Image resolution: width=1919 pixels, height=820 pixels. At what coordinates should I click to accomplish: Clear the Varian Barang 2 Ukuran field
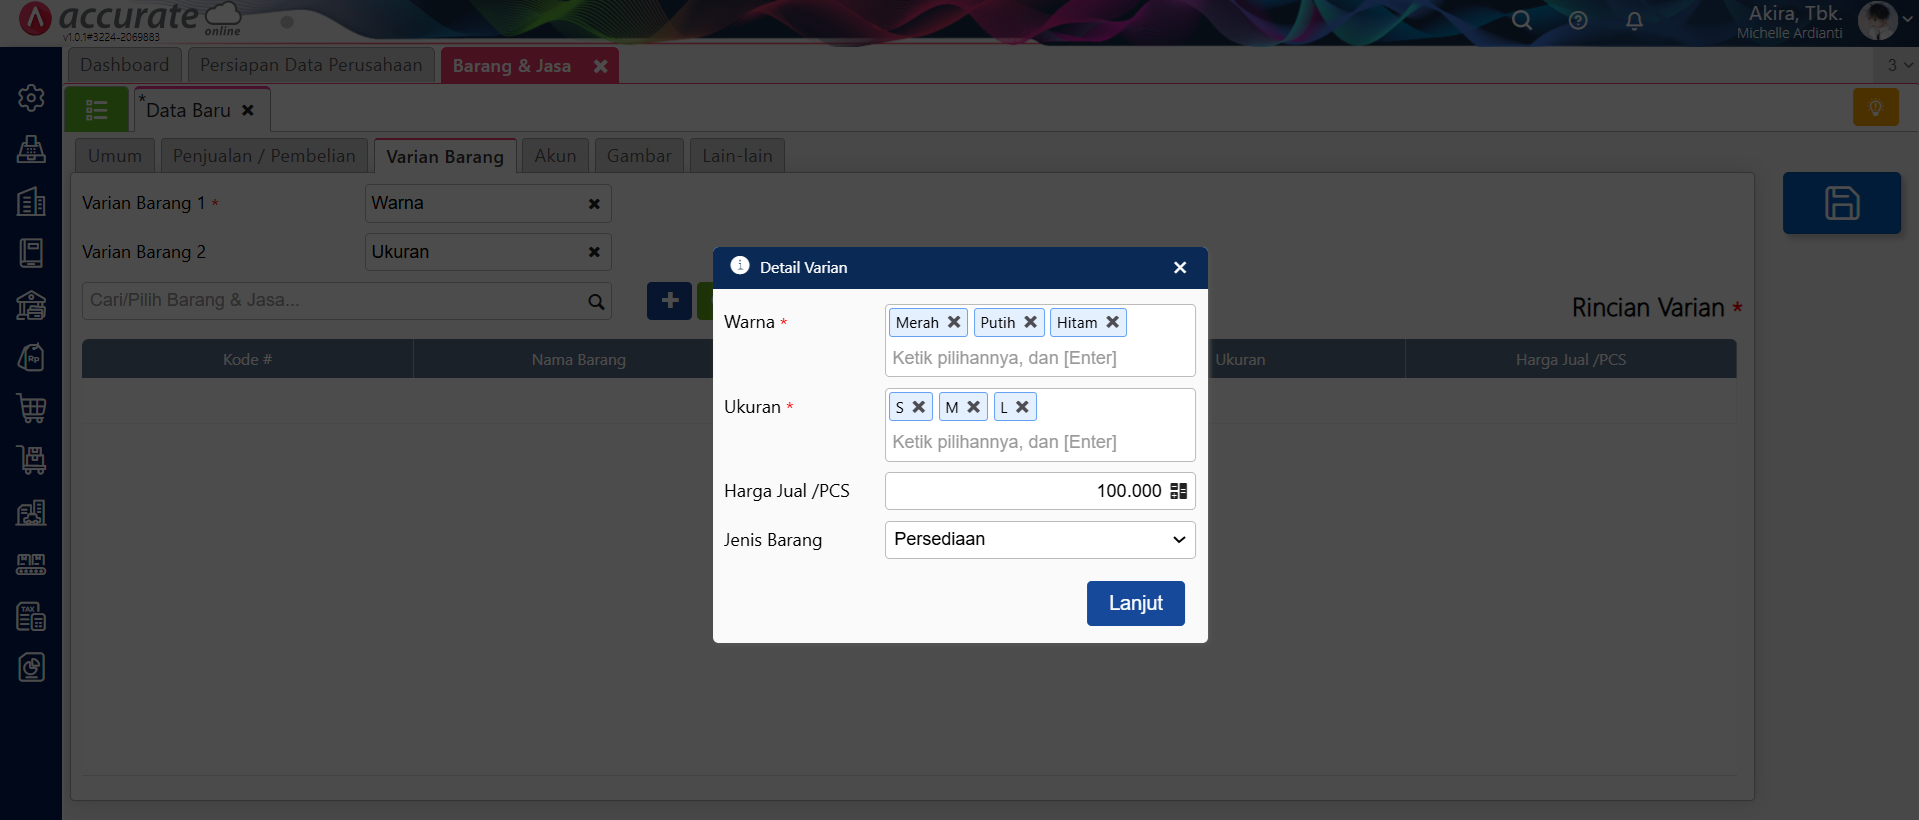click(x=594, y=252)
